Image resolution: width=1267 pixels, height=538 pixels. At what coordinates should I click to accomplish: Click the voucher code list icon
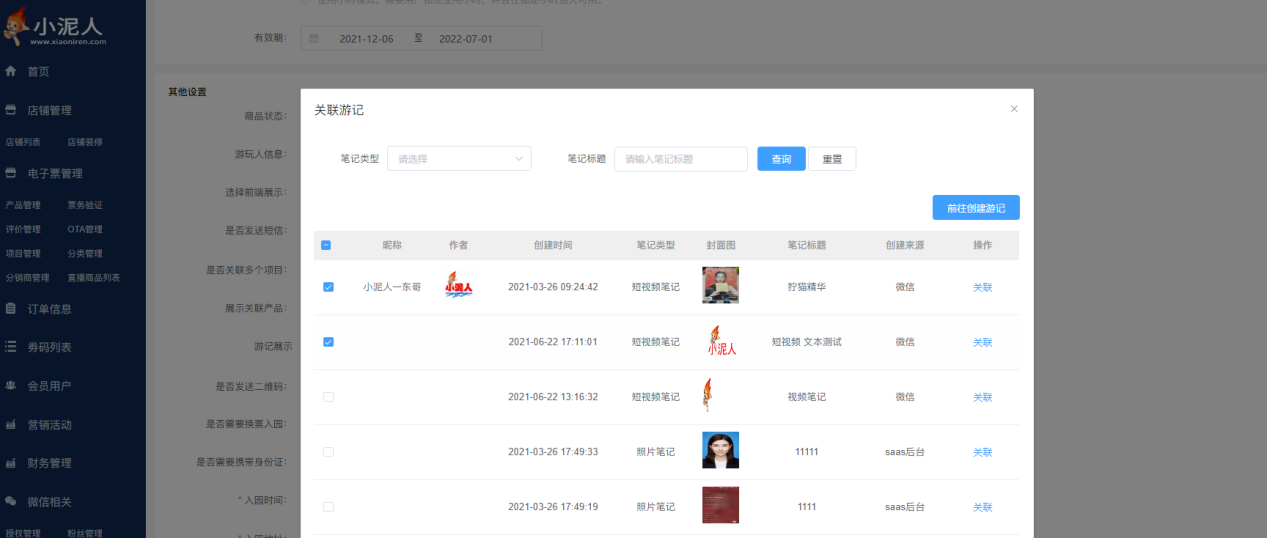point(11,347)
